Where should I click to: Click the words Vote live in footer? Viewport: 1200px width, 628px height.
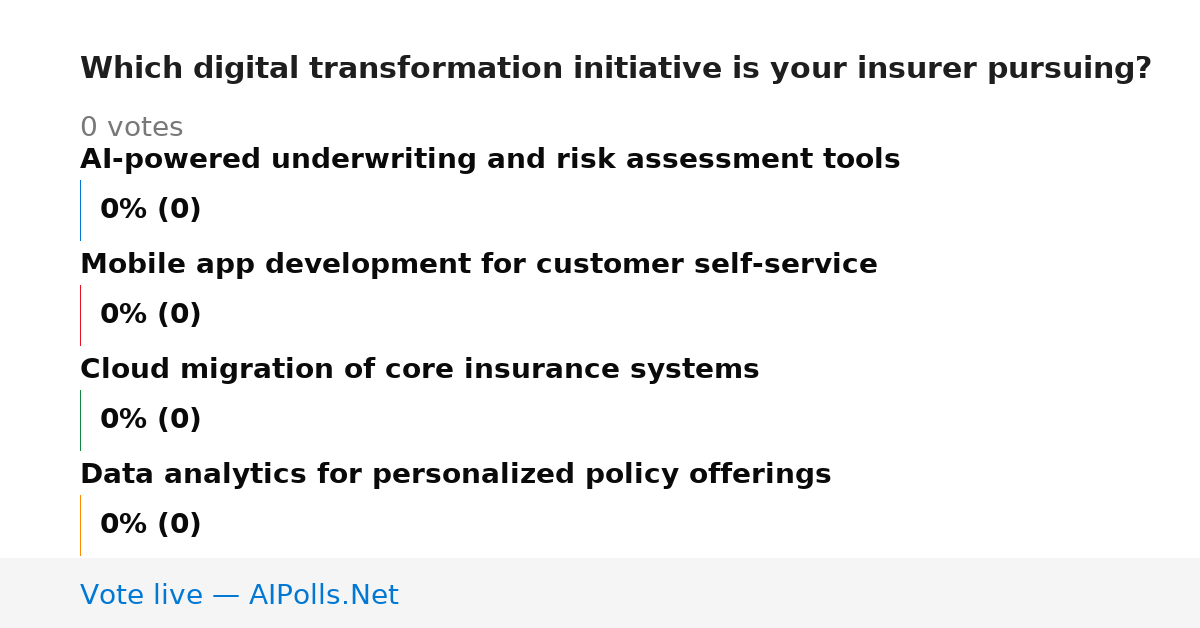[141, 596]
